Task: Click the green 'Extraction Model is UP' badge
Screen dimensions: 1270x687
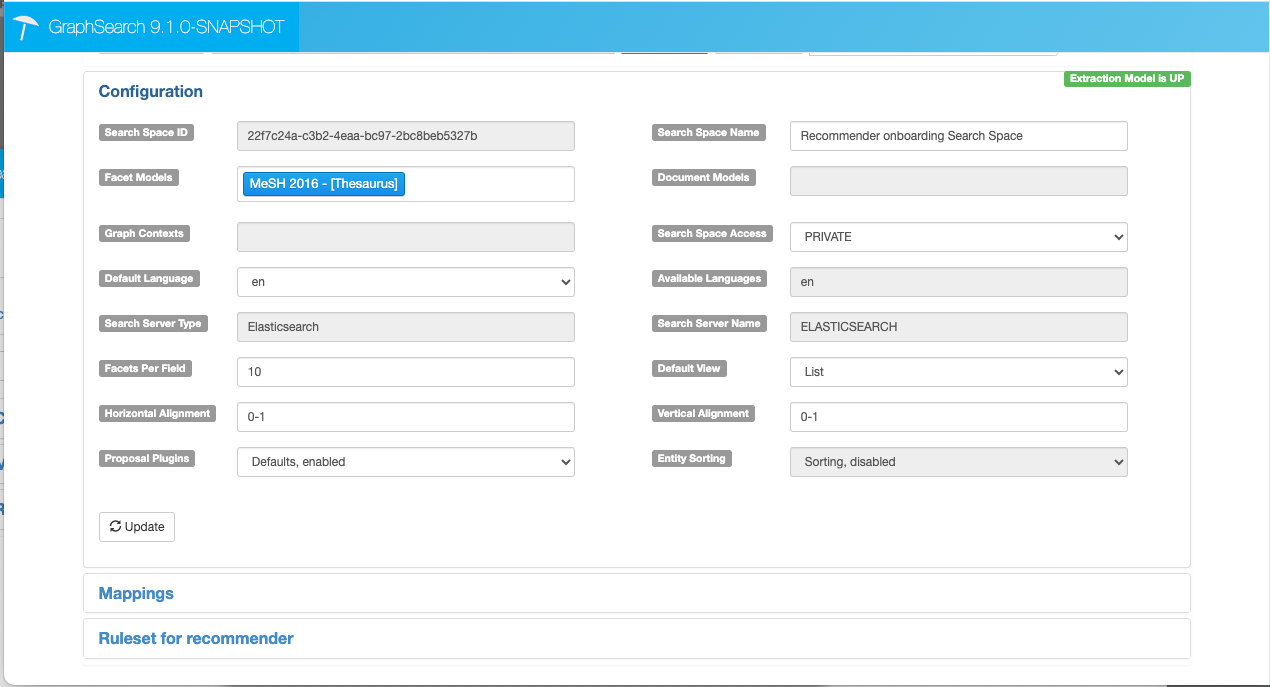Action: click(1126, 78)
